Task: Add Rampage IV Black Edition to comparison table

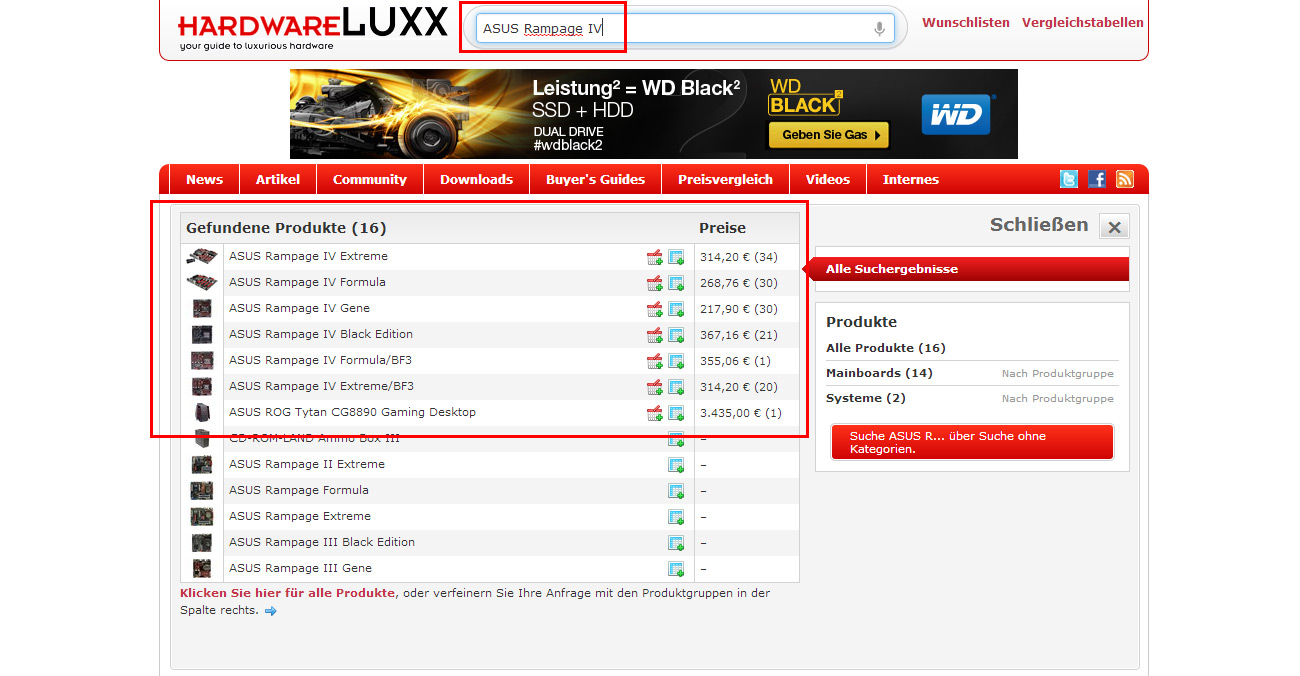Action: pos(676,335)
